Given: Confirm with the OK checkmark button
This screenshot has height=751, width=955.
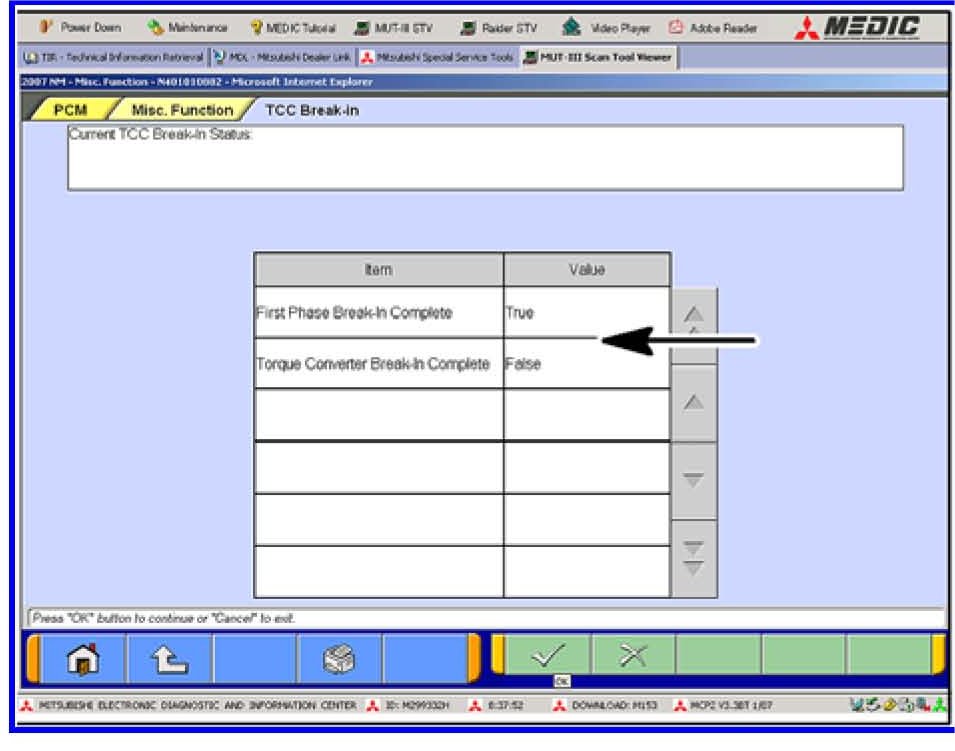Looking at the screenshot, I should coord(548,657).
